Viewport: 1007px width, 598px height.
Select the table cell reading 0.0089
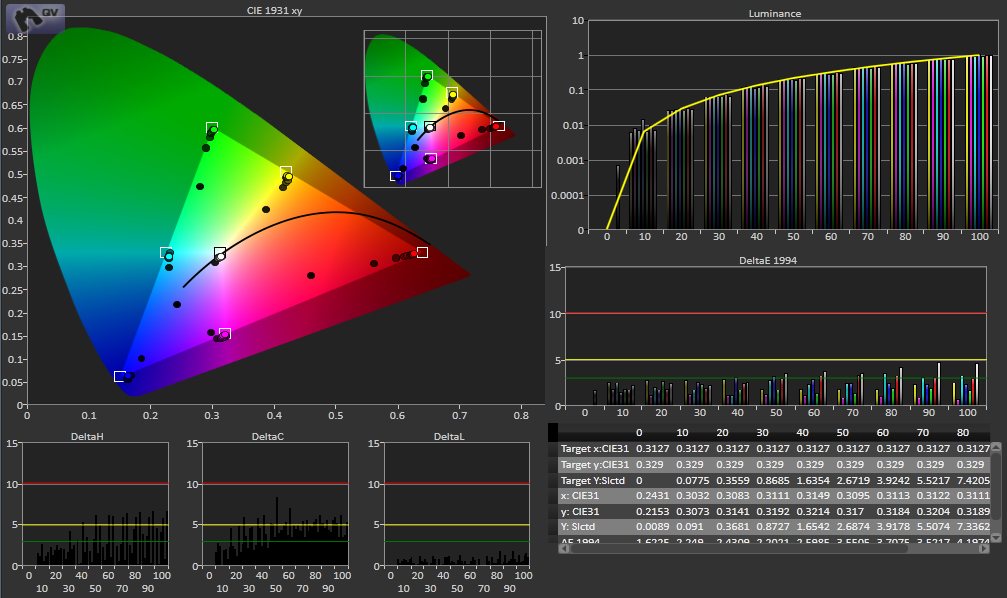(x=652, y=527)
